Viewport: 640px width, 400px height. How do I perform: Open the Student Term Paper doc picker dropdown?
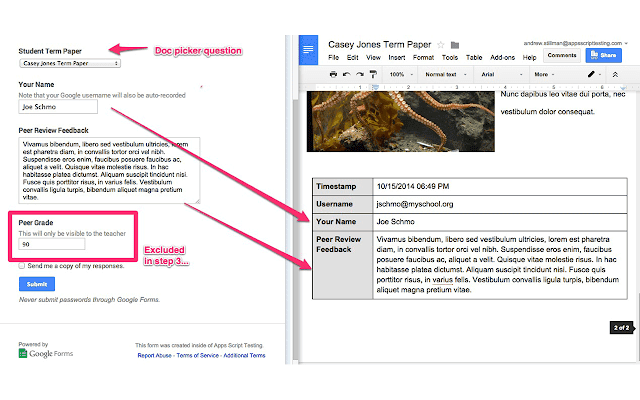[x=70, y=63]
